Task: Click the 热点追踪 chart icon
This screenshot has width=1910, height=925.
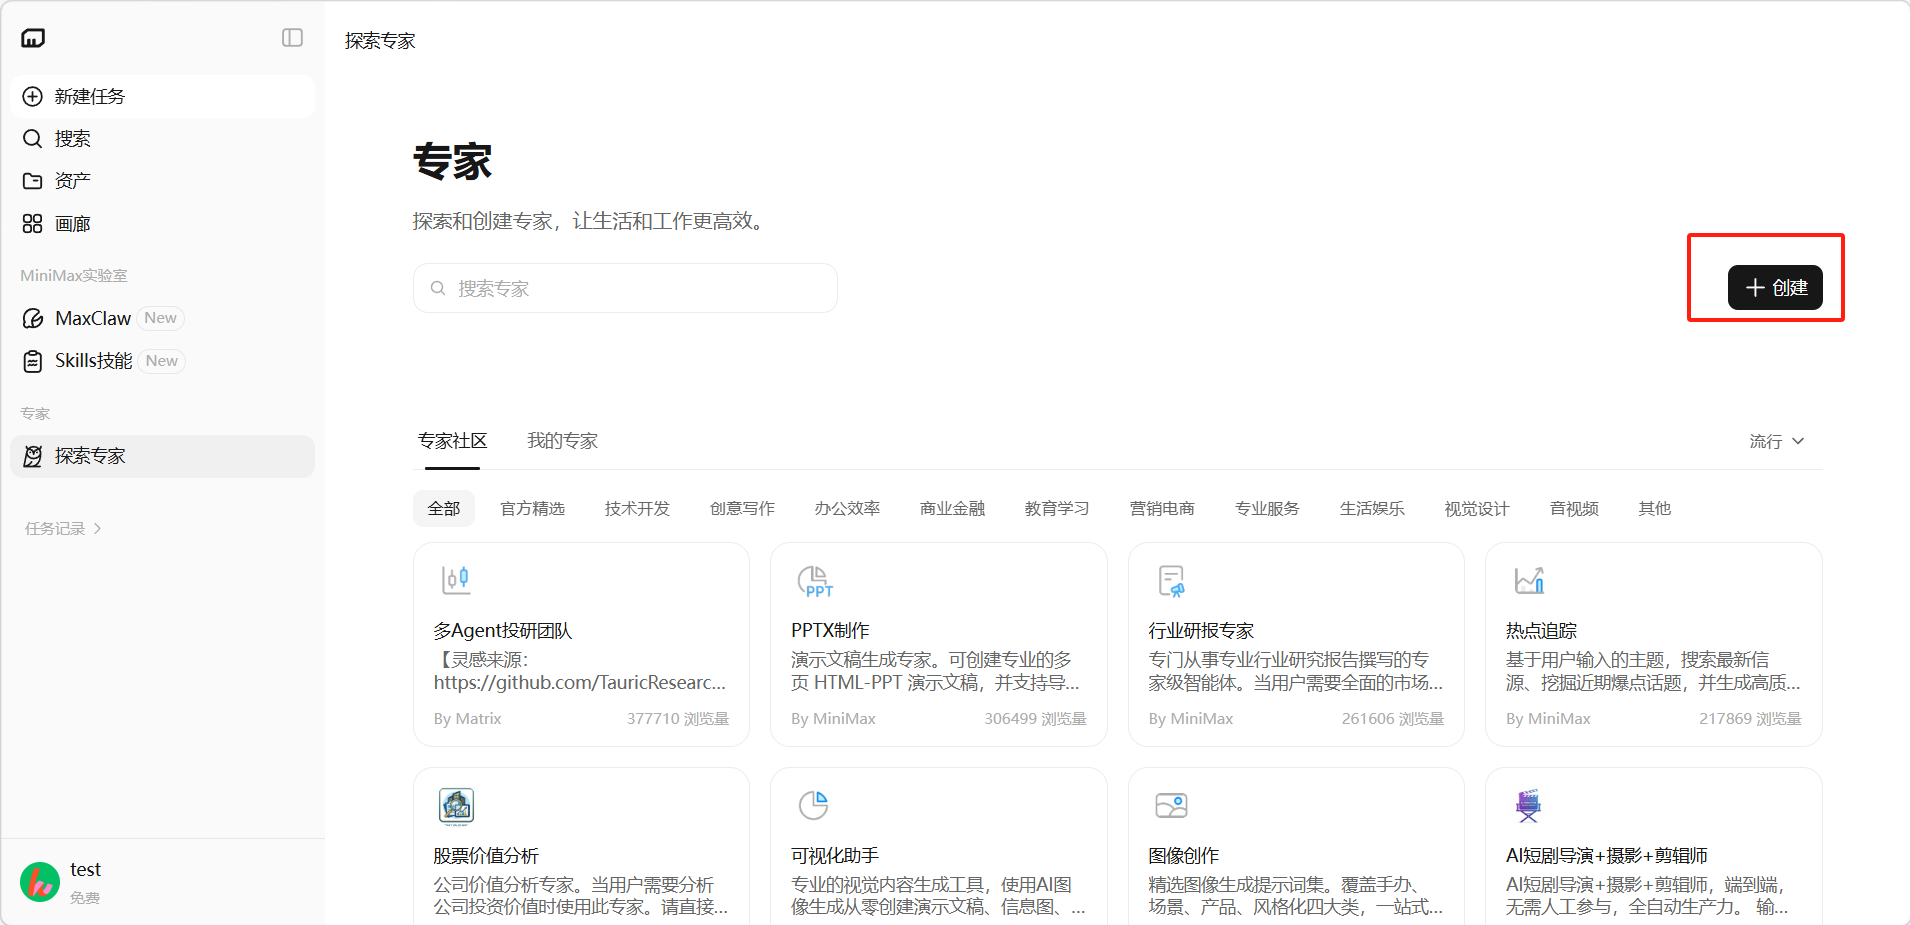Action: tap(1529, 580)
